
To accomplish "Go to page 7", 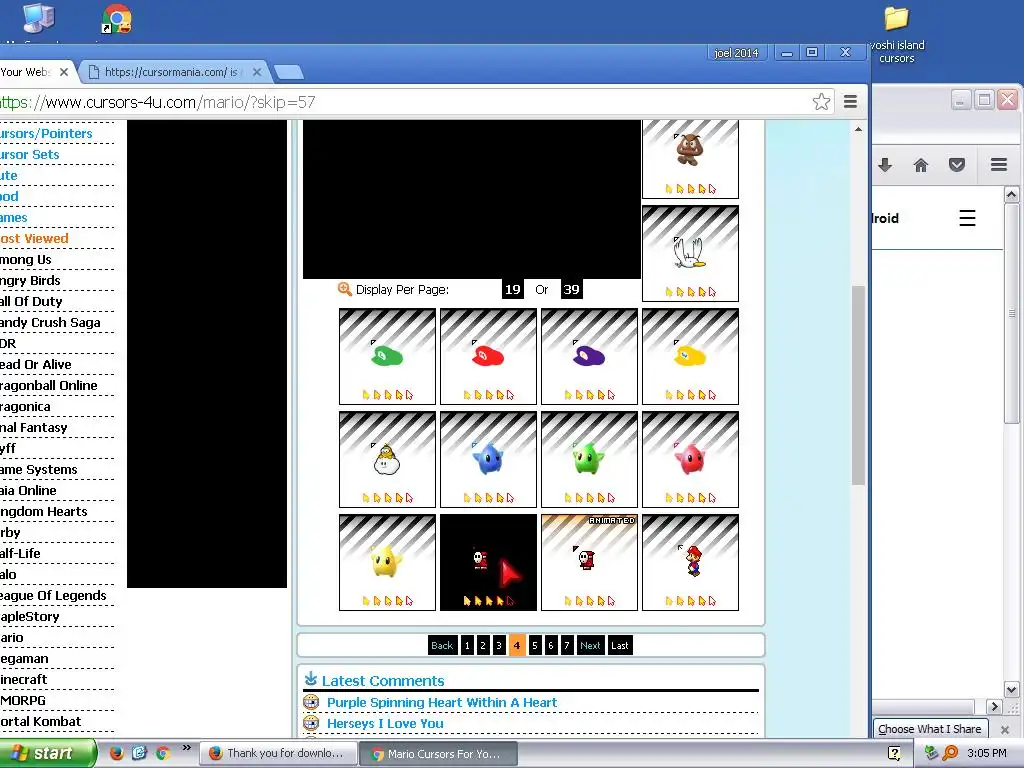I will pyautogui.click(x=567, y=645).
